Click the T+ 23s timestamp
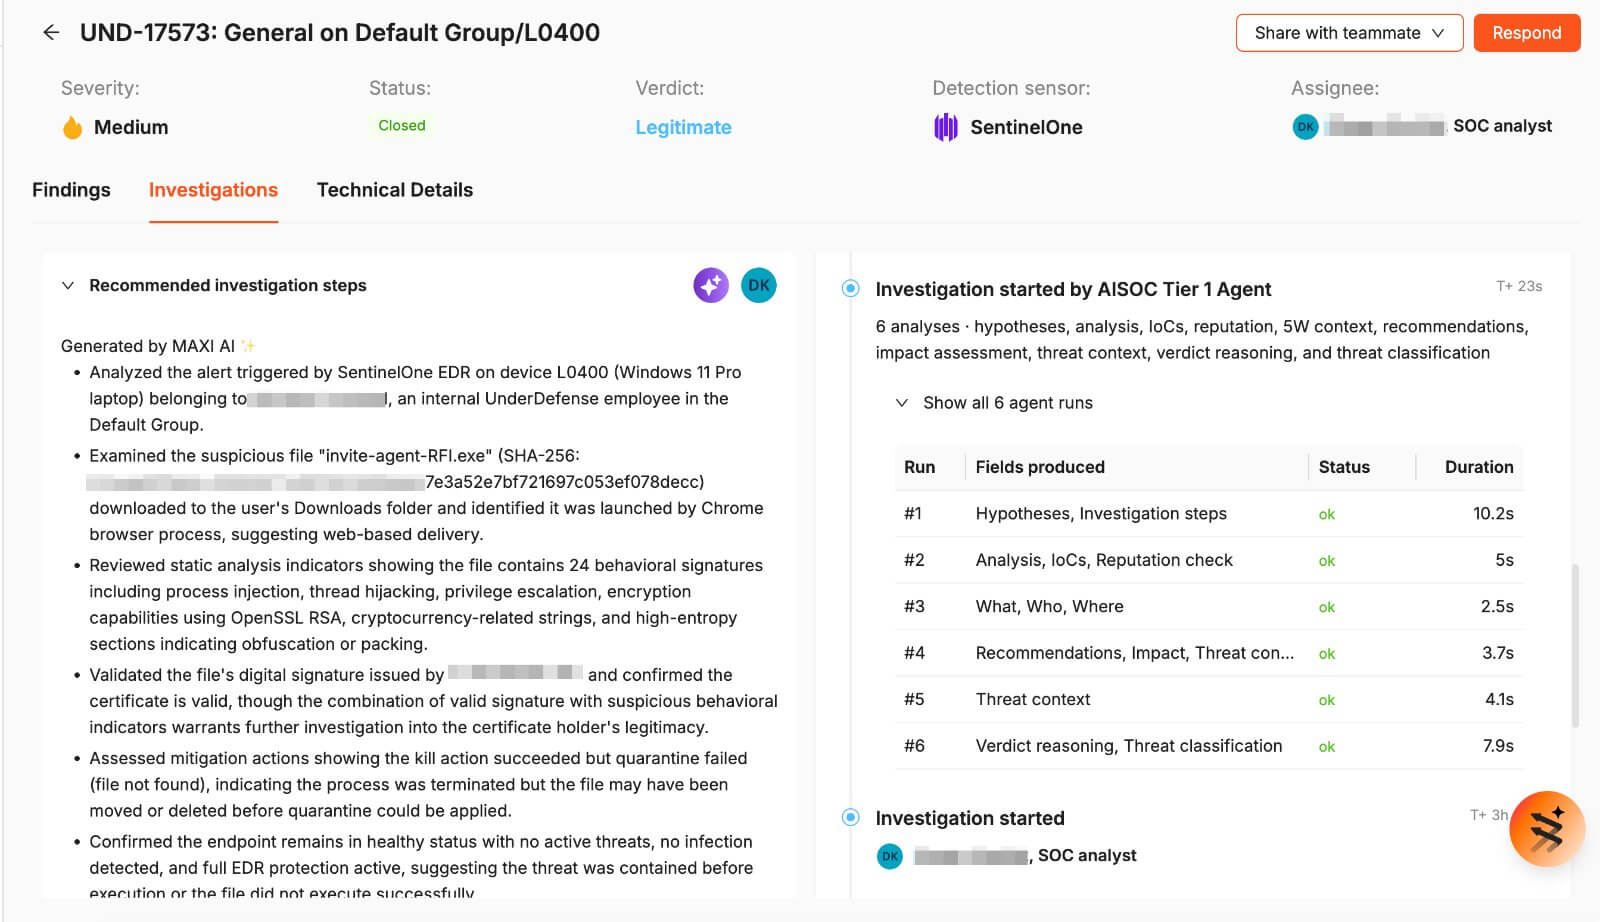This screenshot has height=922, width=1600. pyautogui.click(x=1519, y=286)
